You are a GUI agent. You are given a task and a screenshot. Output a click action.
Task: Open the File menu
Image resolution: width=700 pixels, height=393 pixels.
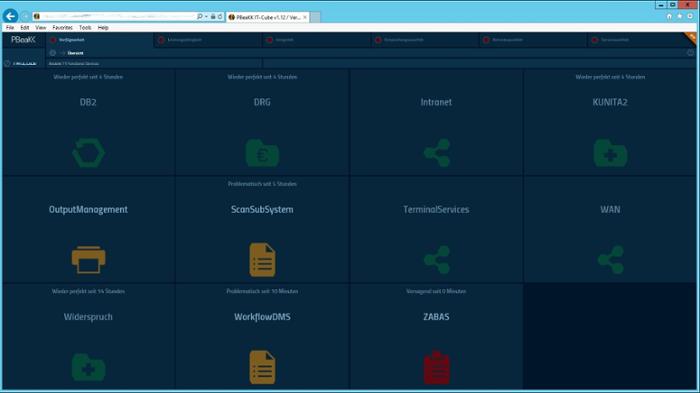coord(10,28)
